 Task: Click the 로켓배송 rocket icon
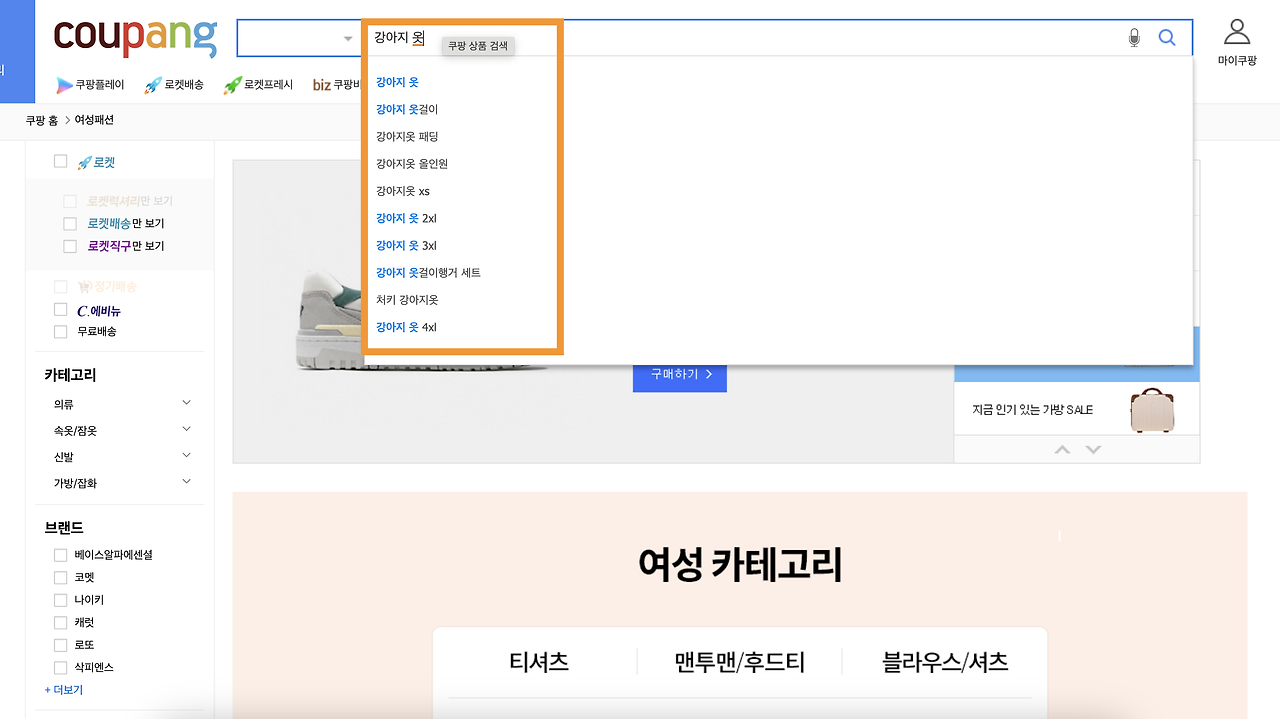[x=152, y=84]
